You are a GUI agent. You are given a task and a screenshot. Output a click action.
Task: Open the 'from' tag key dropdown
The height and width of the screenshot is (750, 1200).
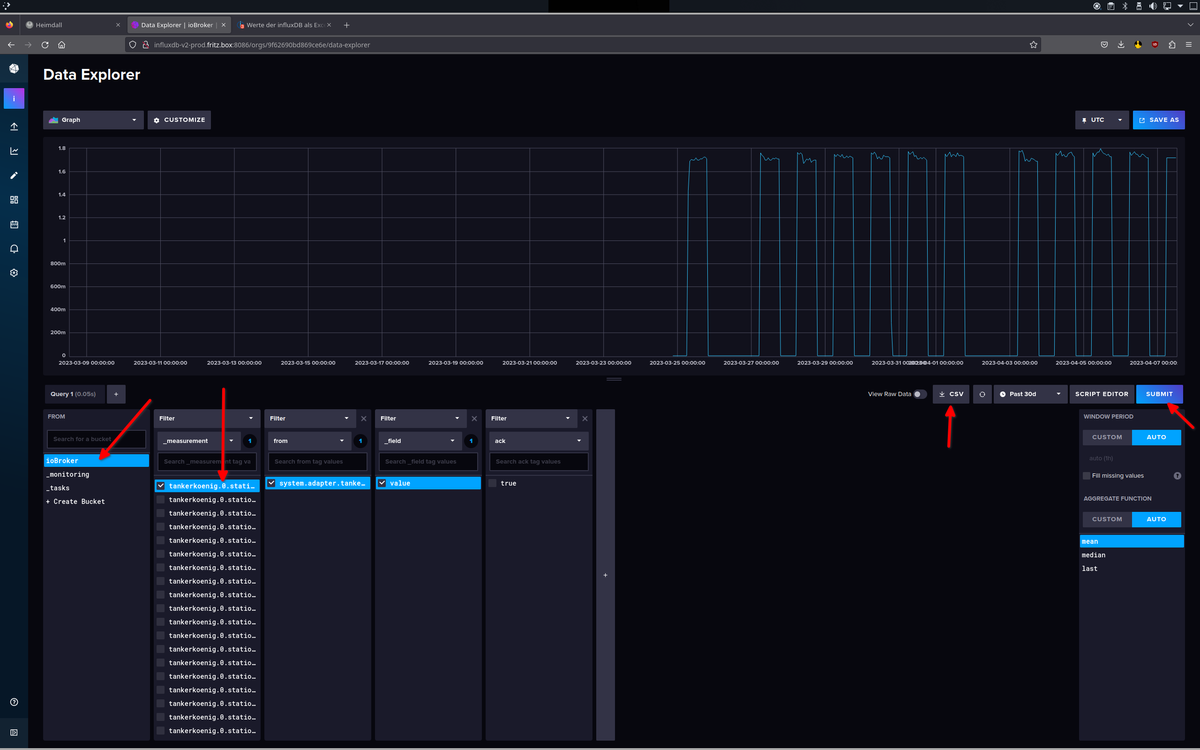tap(312, 440)
